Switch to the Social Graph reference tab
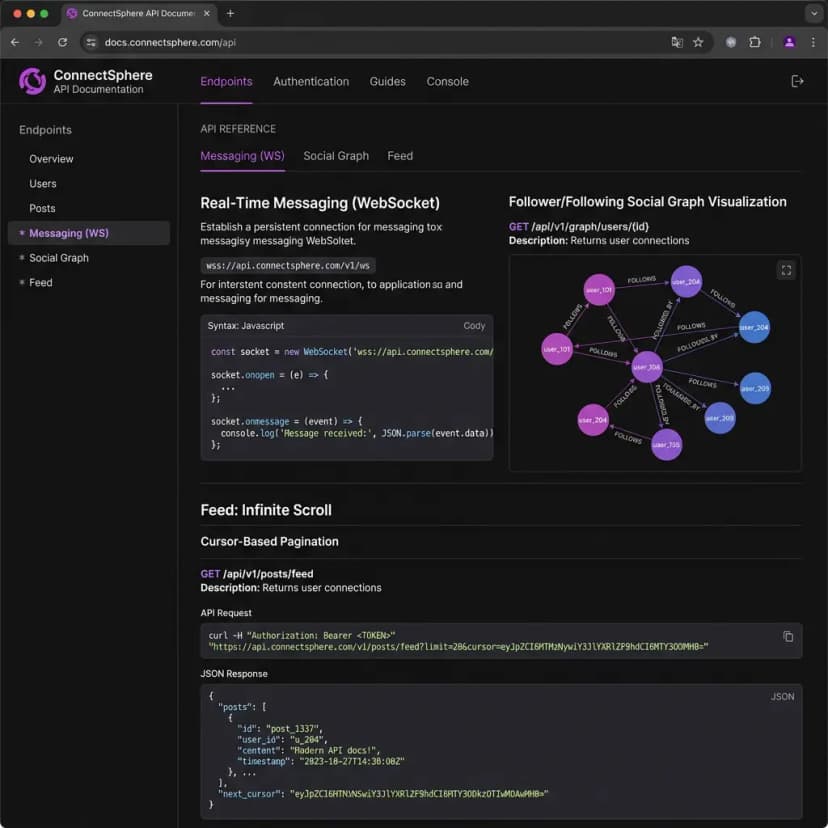 [336, 156]
